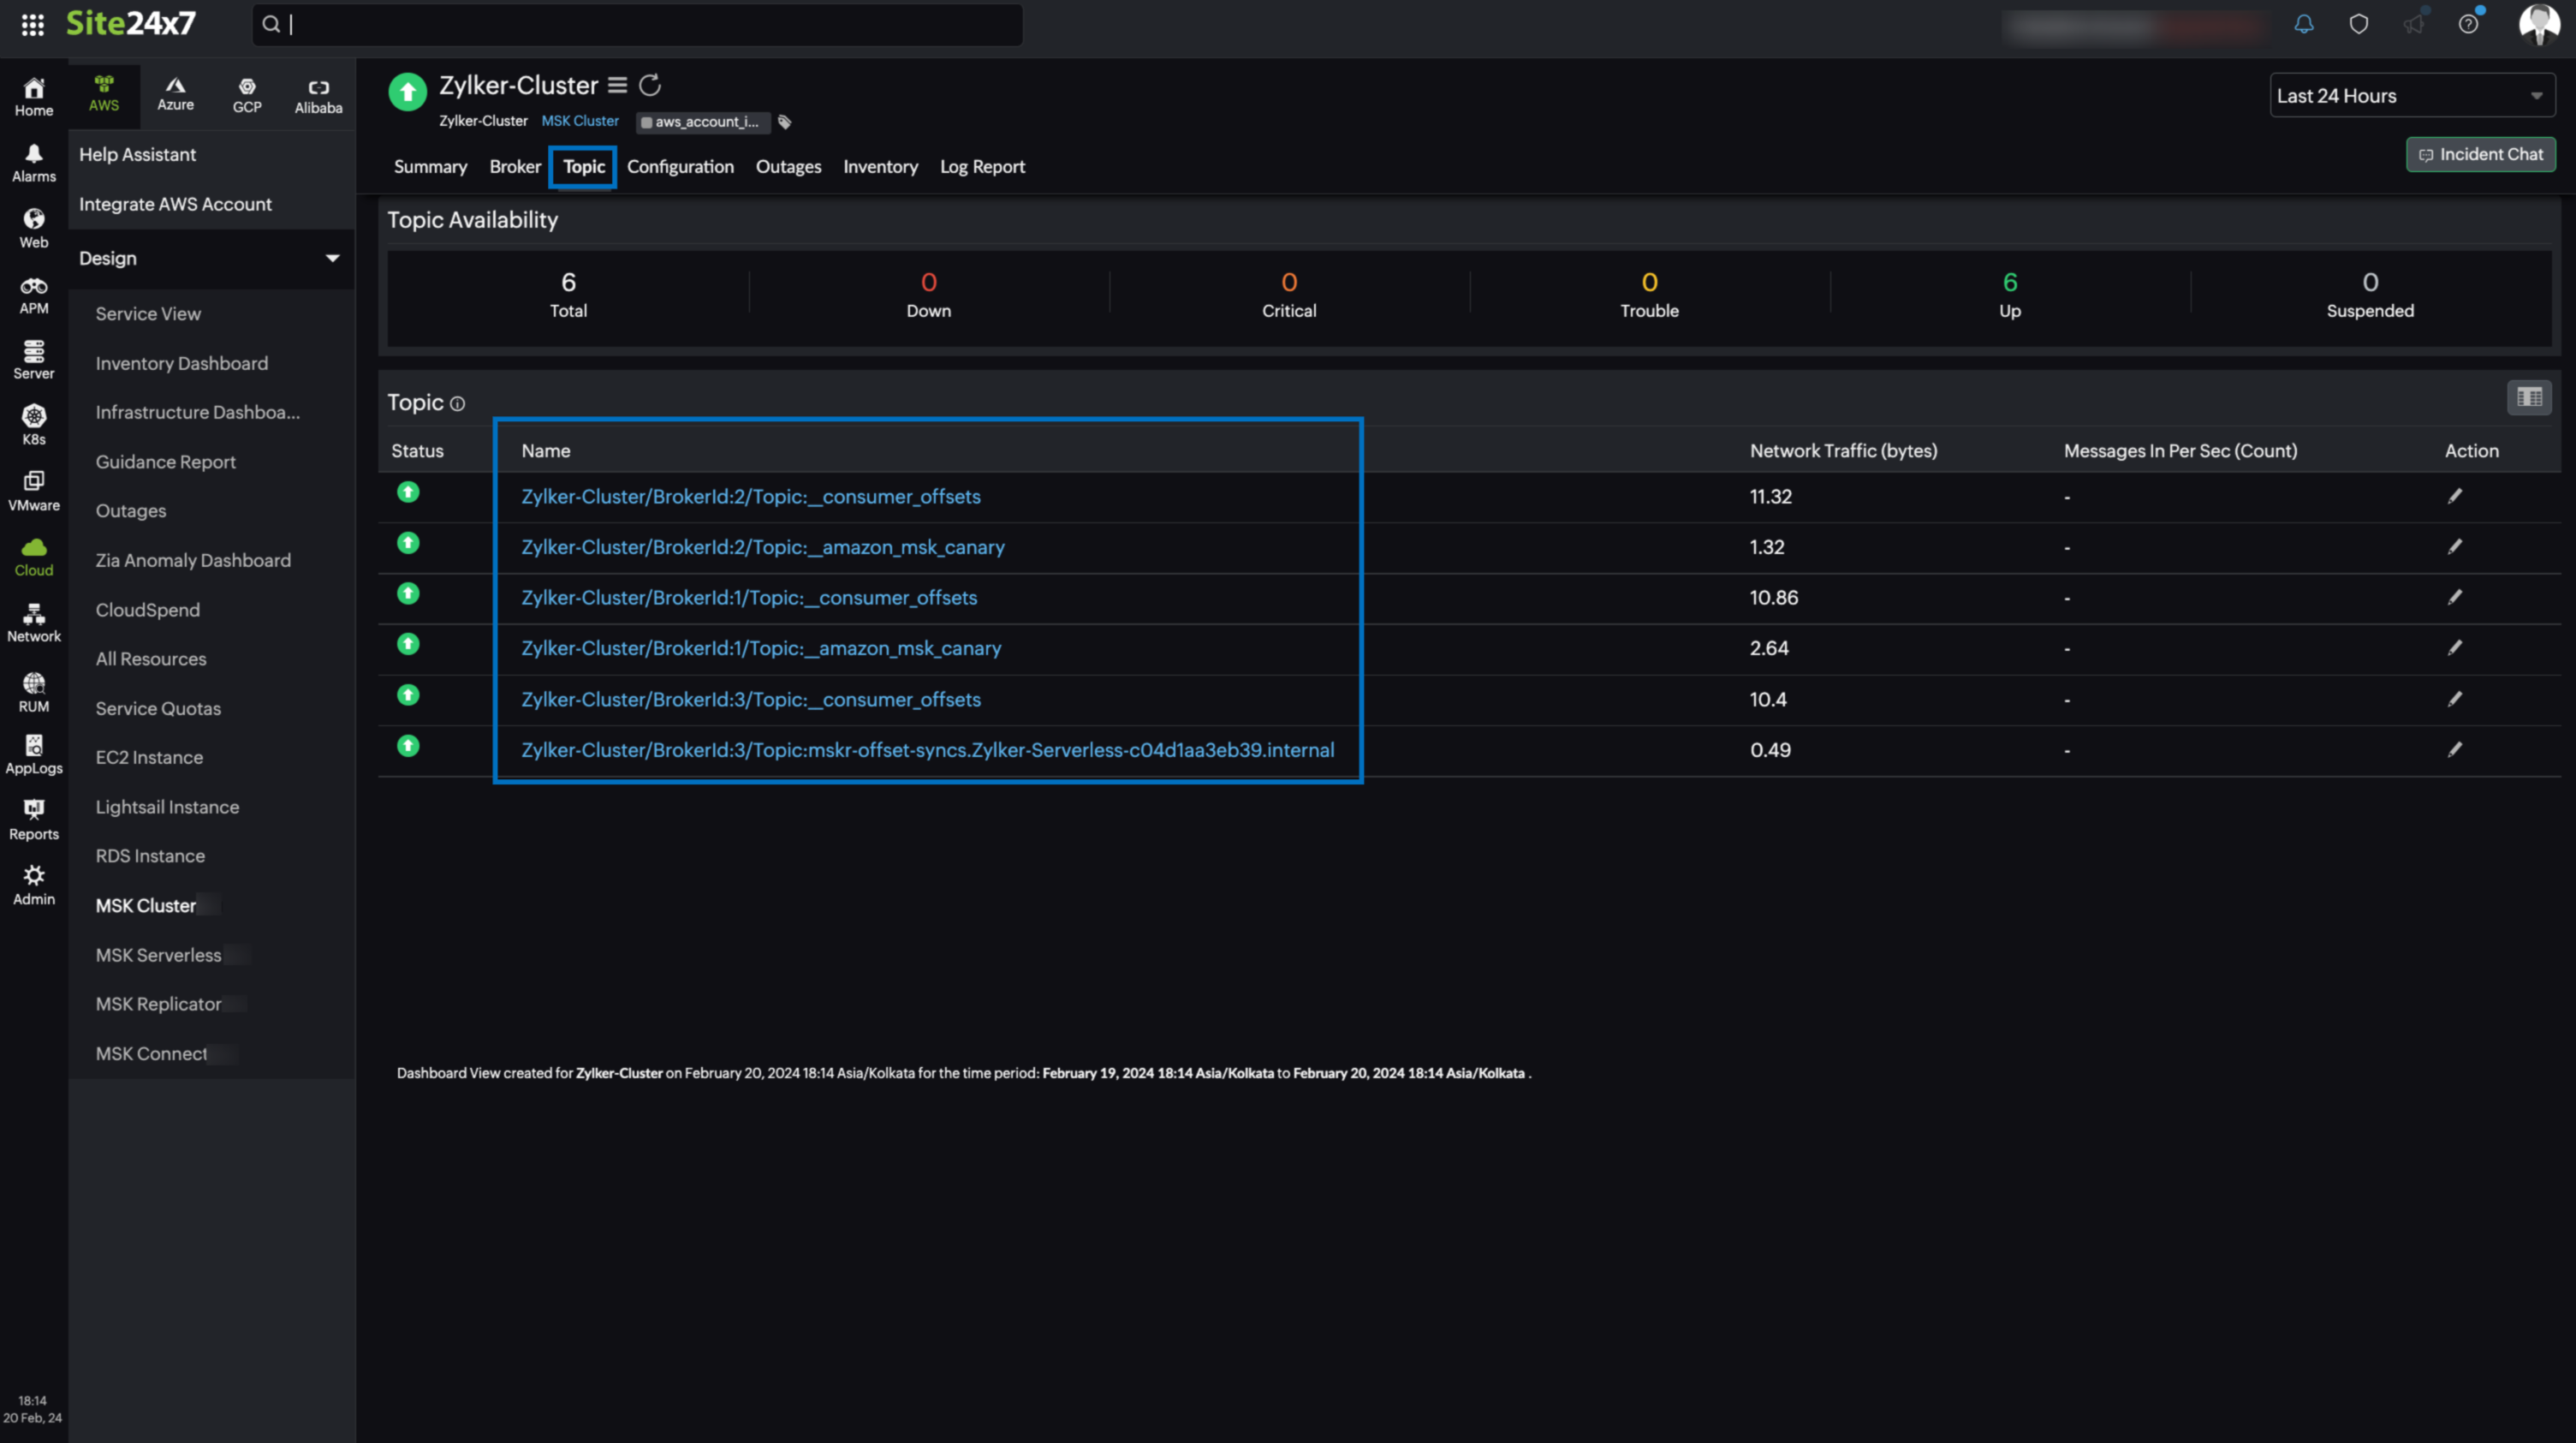Open the MSK Cluster link under the cluster name

click(x=580, y=120)
